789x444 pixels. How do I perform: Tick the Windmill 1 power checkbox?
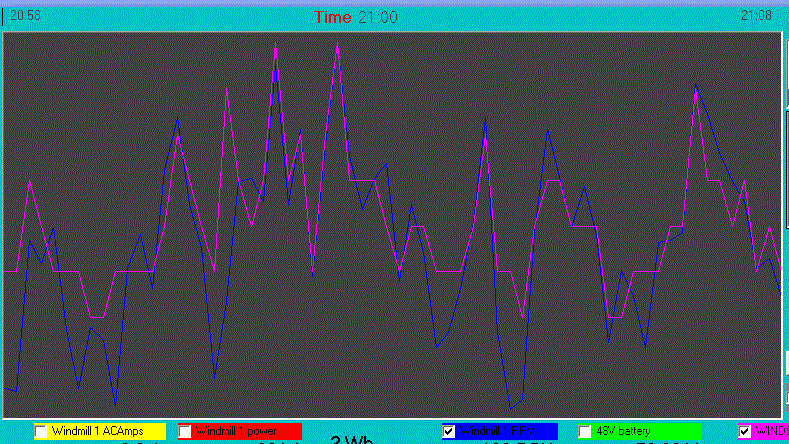coord(185,431)
